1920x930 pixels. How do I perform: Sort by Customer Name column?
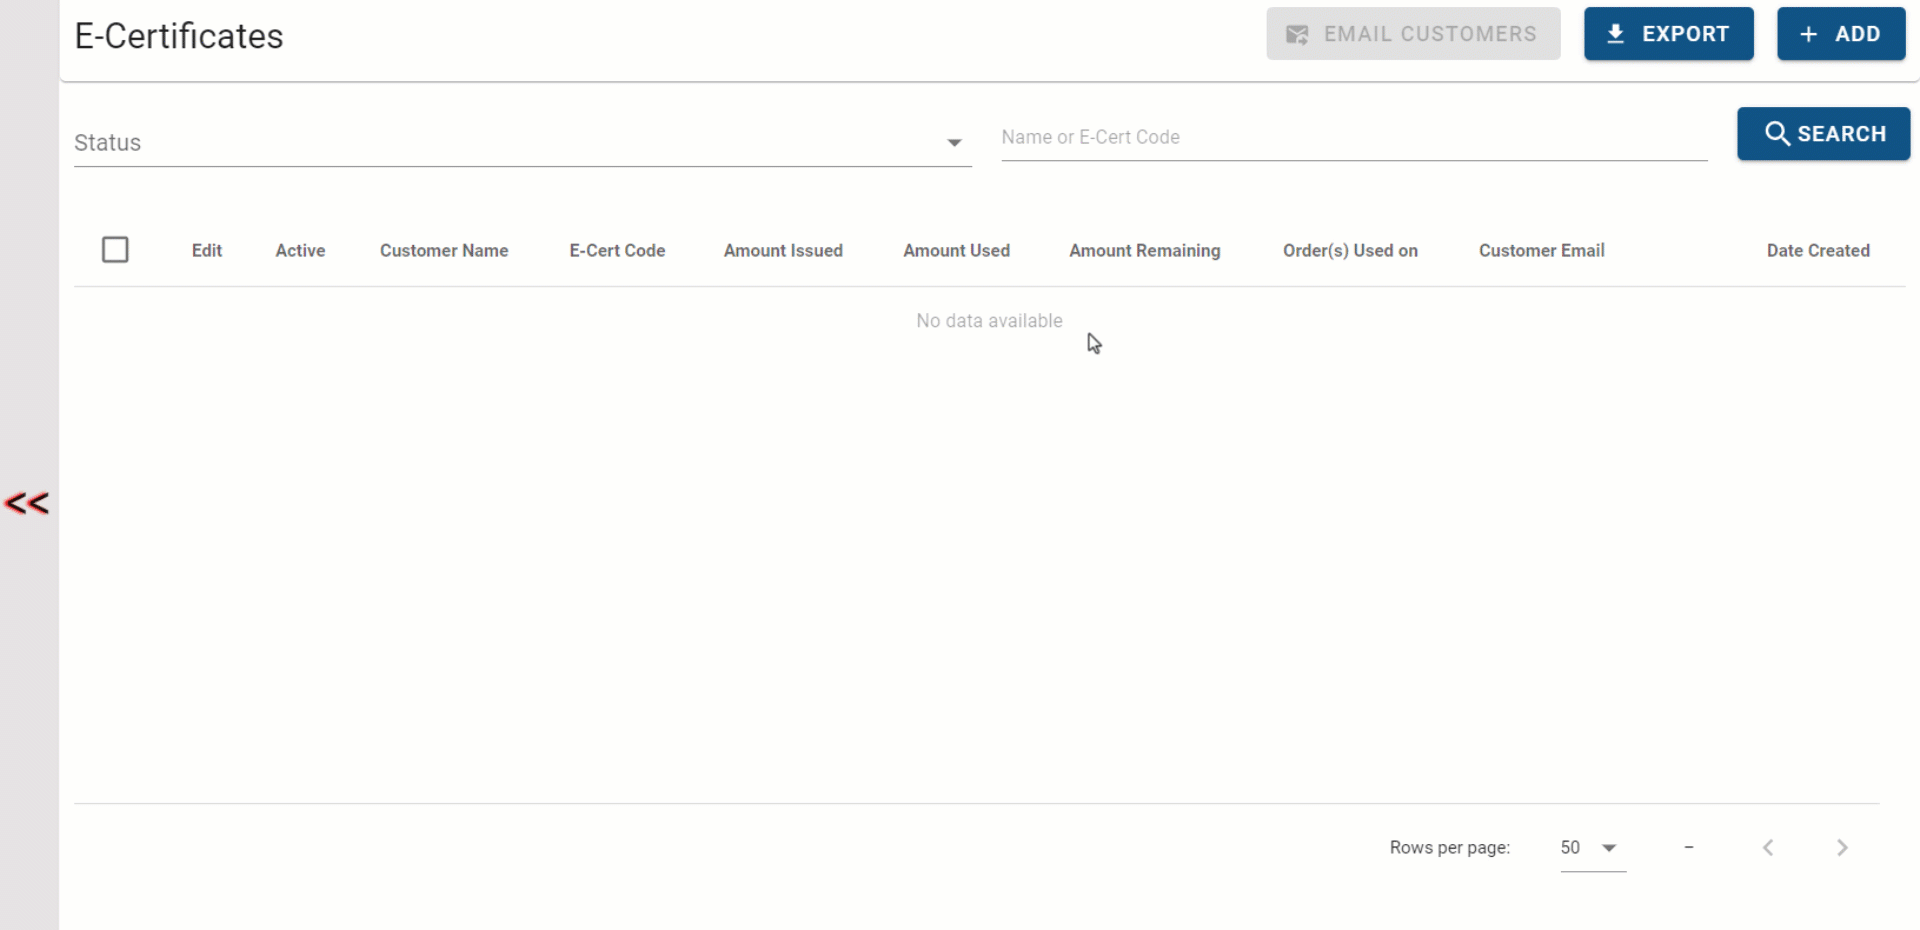point(444,251)
